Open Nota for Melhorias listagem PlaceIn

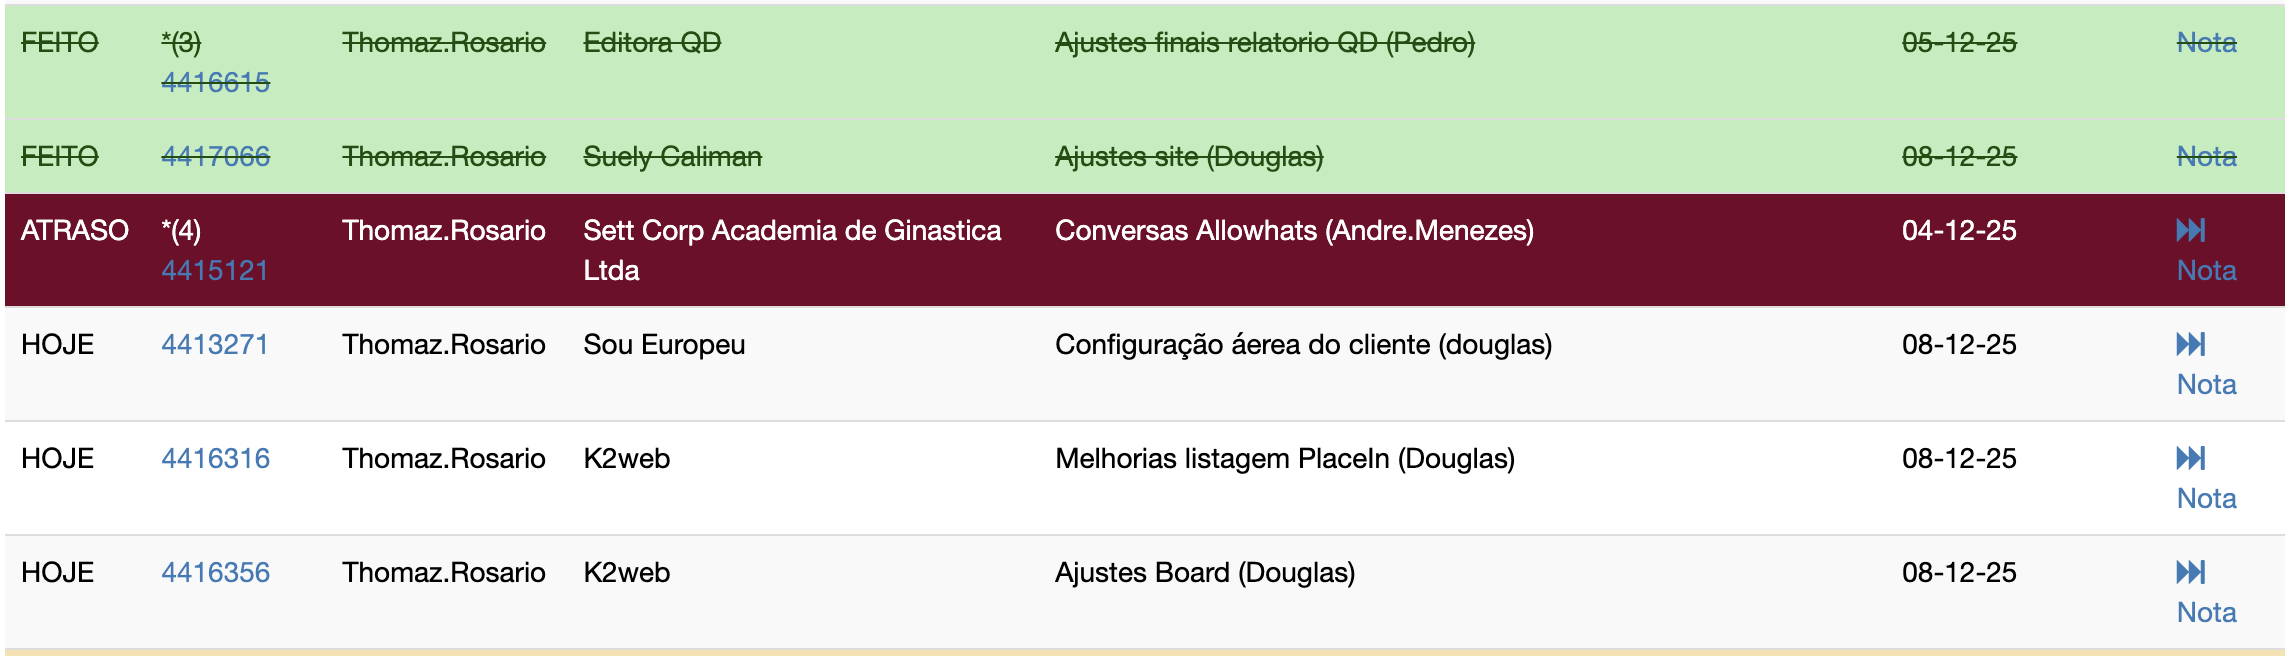[x=2206, y=499]
